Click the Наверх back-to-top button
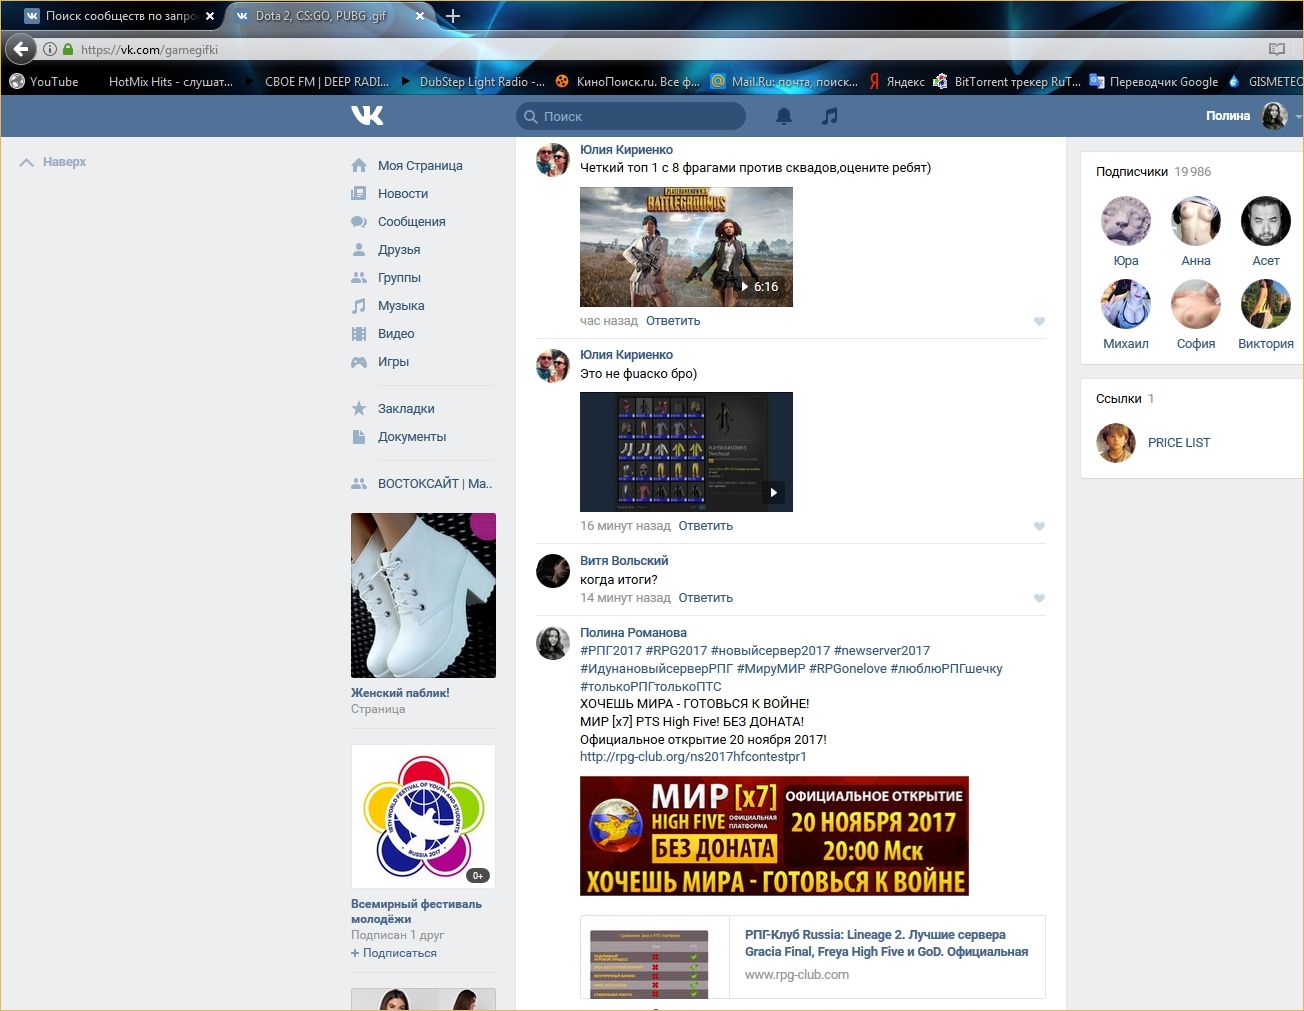This screenshot has height=1011, width=1304. [53, 162]
